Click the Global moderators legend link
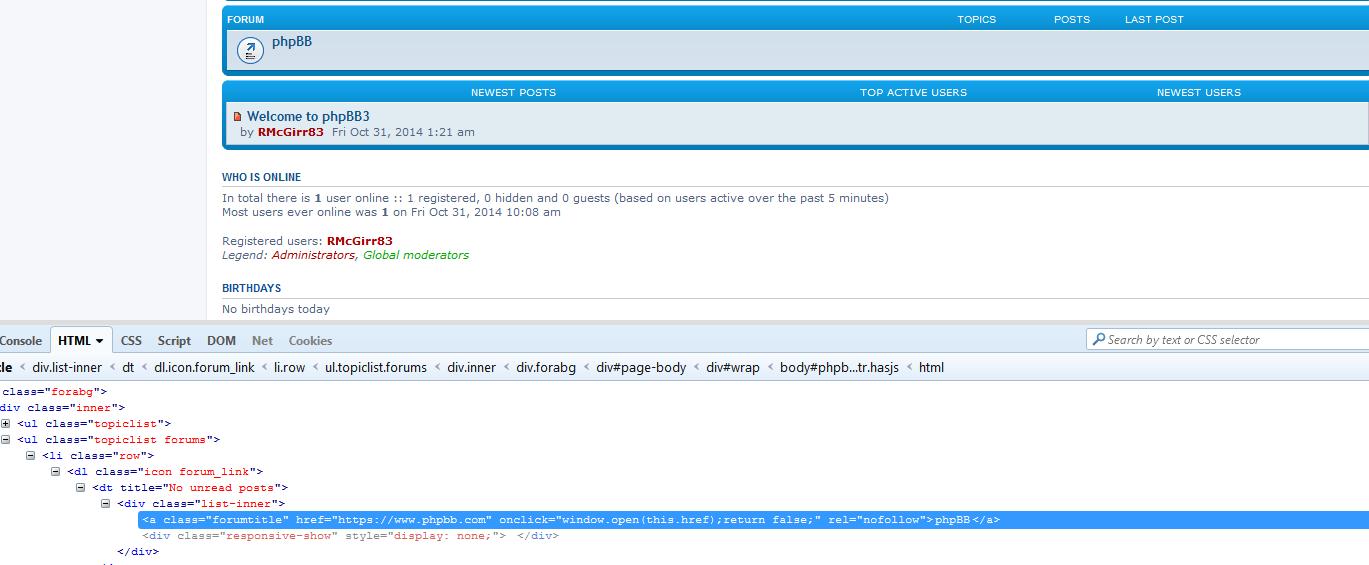The height and width of the screenshot is (565, 1369). (416, 255)
